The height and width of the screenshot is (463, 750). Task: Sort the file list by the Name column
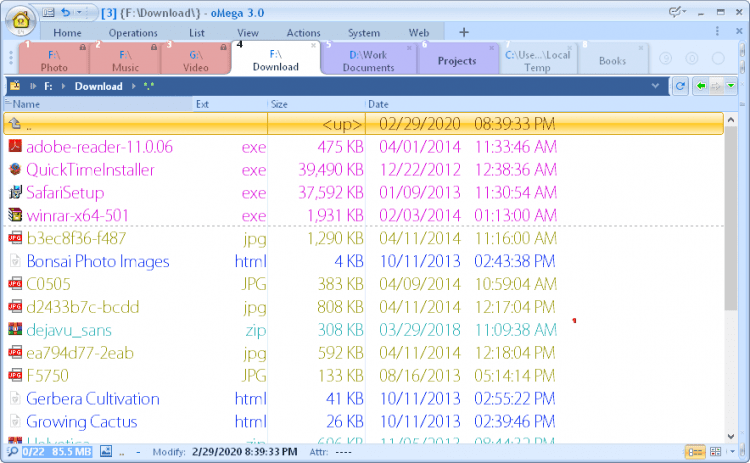tap(98, 104)
